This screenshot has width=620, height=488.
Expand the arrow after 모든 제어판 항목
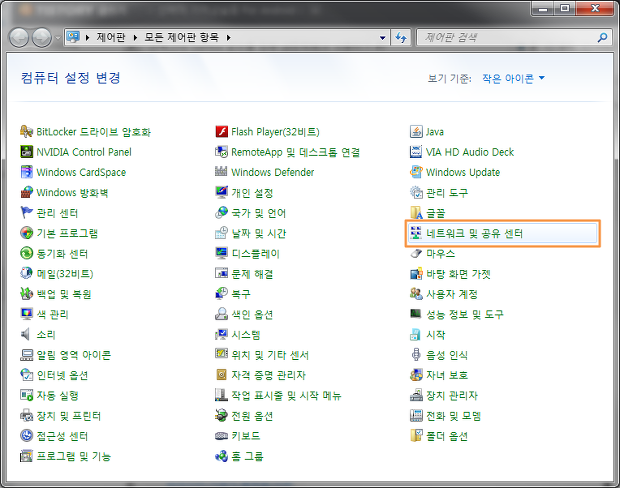[229, 38]
